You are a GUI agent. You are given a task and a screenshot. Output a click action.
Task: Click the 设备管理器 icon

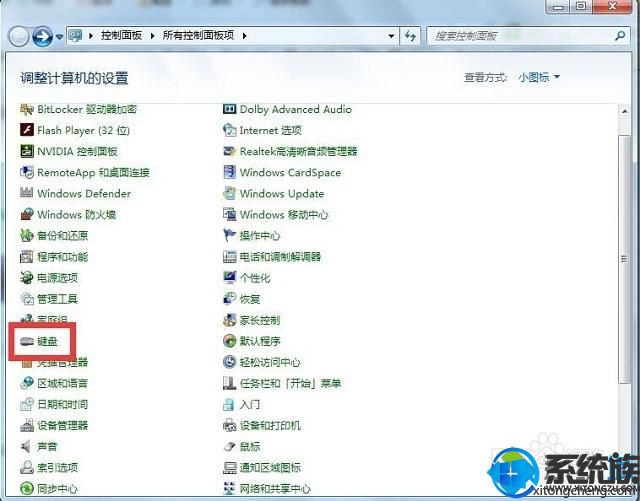coord(27,425)
